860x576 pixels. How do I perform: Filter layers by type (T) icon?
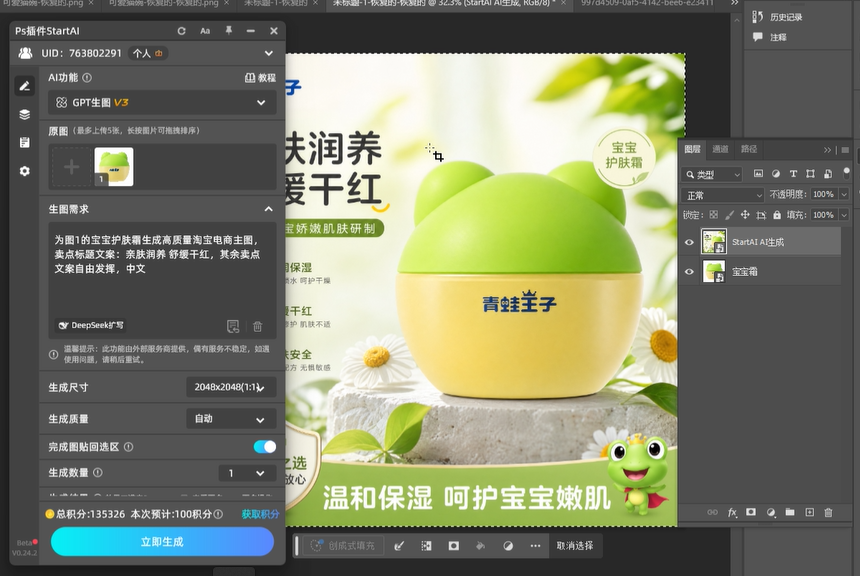(x=793, y=174)
